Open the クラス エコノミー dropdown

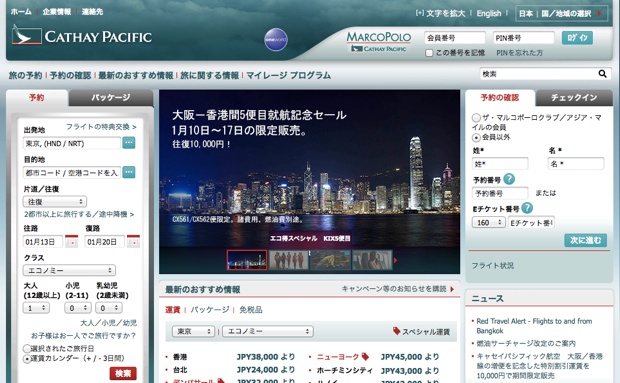(69, 270)
